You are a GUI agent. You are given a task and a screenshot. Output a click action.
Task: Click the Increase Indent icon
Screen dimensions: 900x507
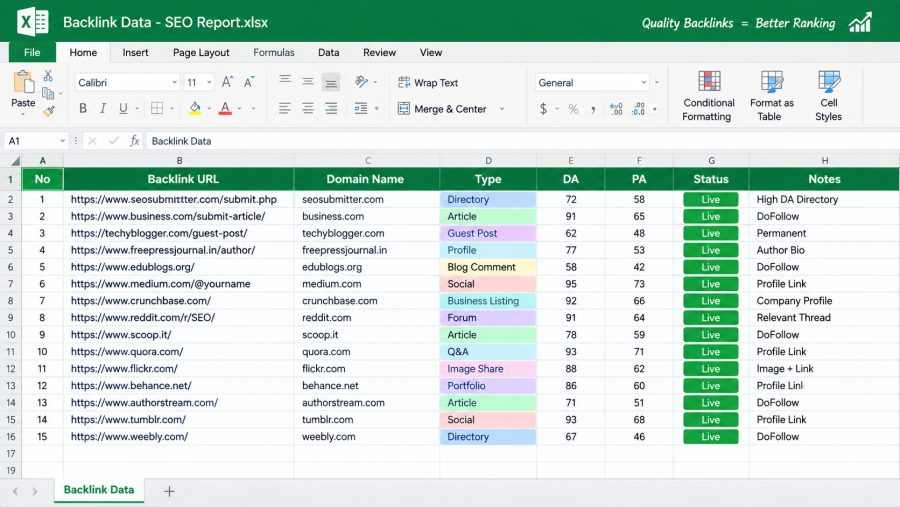pos(361,108)
